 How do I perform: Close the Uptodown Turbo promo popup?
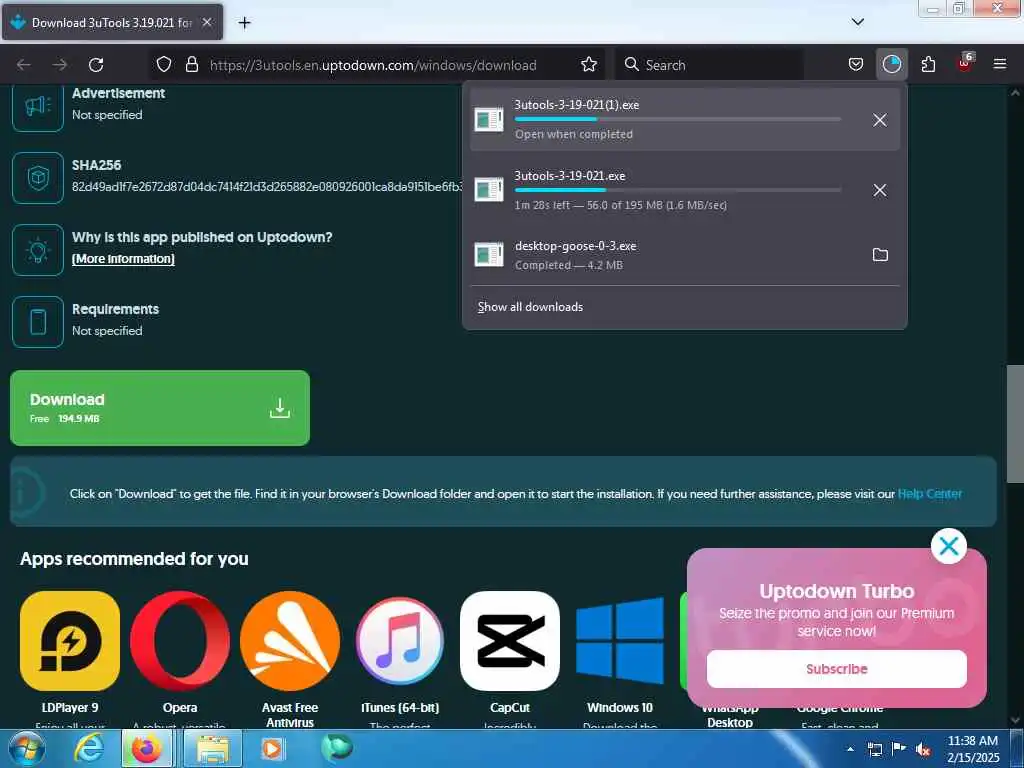pos(948,546)
